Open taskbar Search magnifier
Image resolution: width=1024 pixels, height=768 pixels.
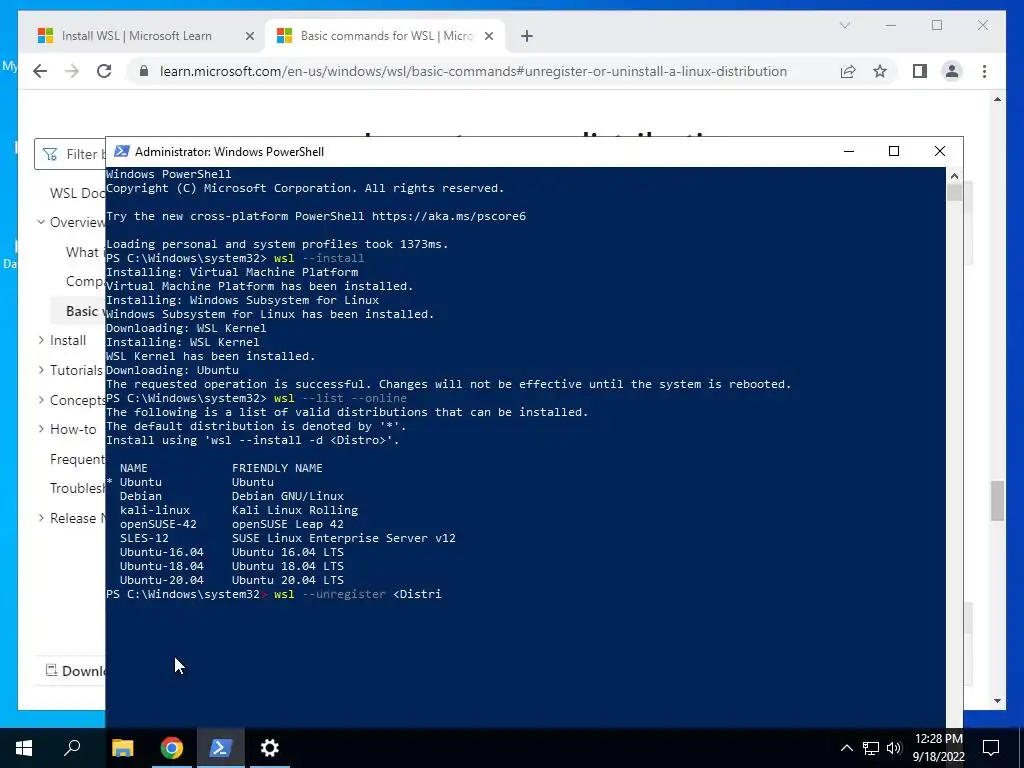(x=72, y=748)
